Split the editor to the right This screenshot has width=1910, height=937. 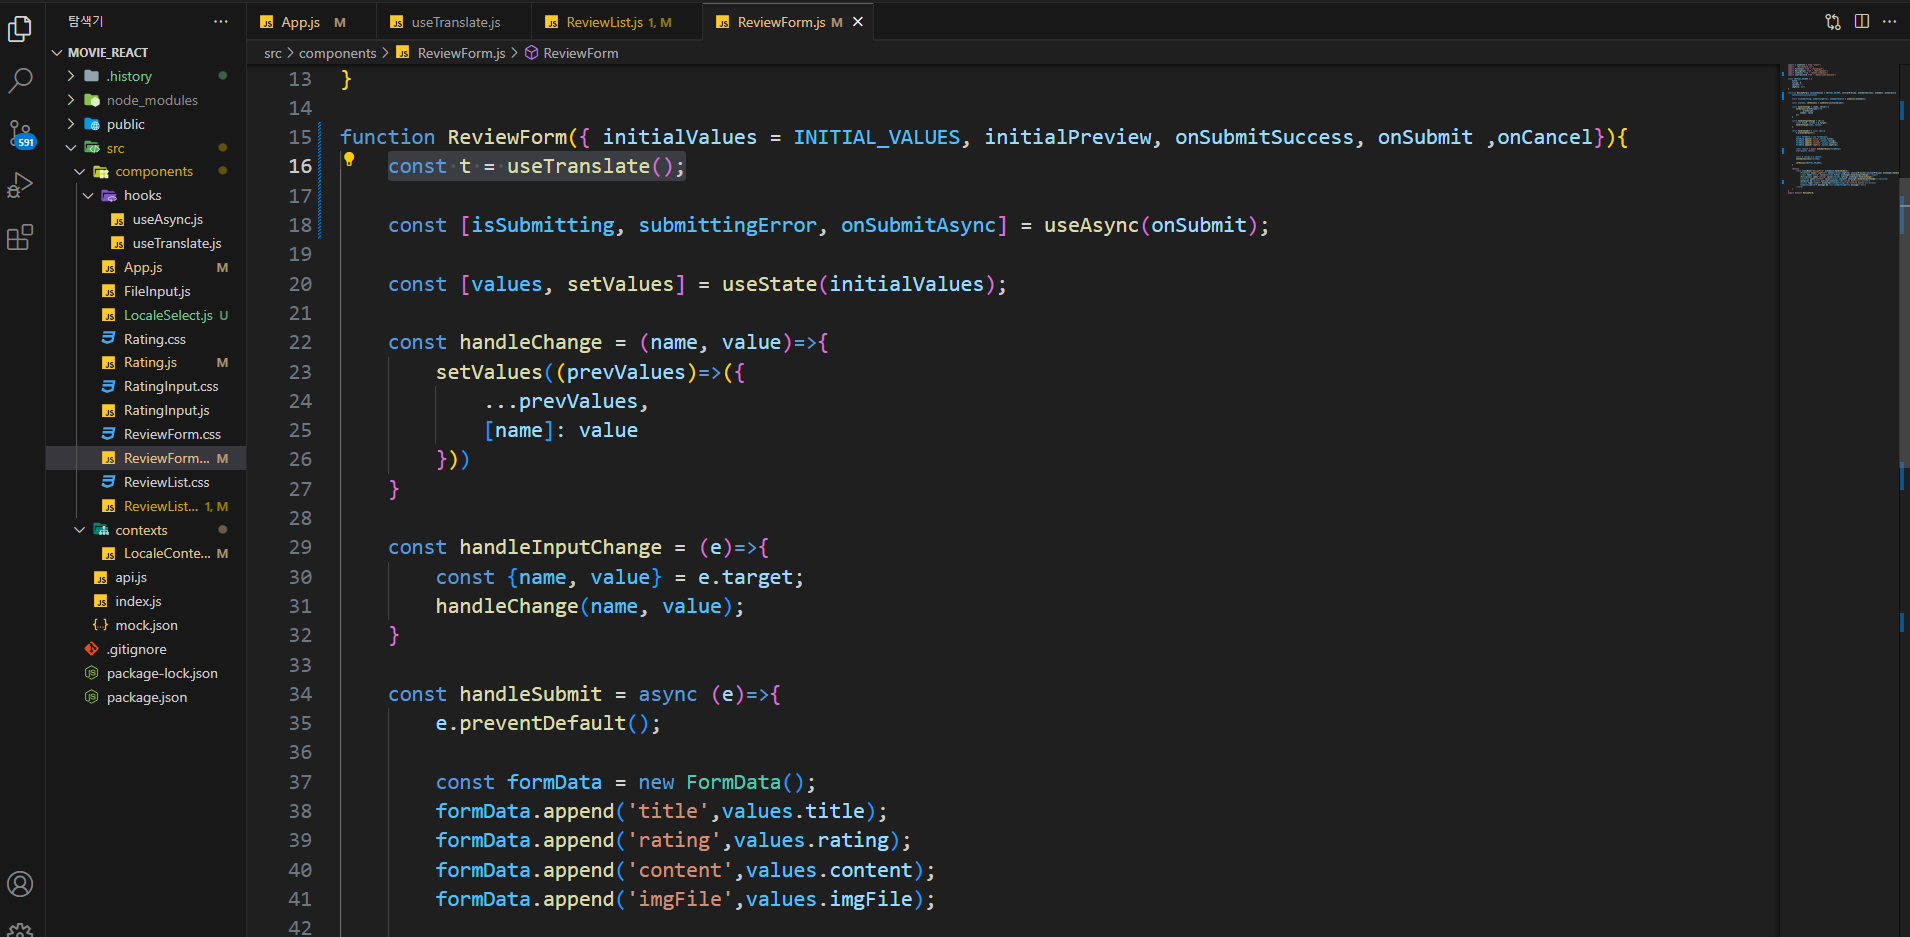(x=1862, y=22)
